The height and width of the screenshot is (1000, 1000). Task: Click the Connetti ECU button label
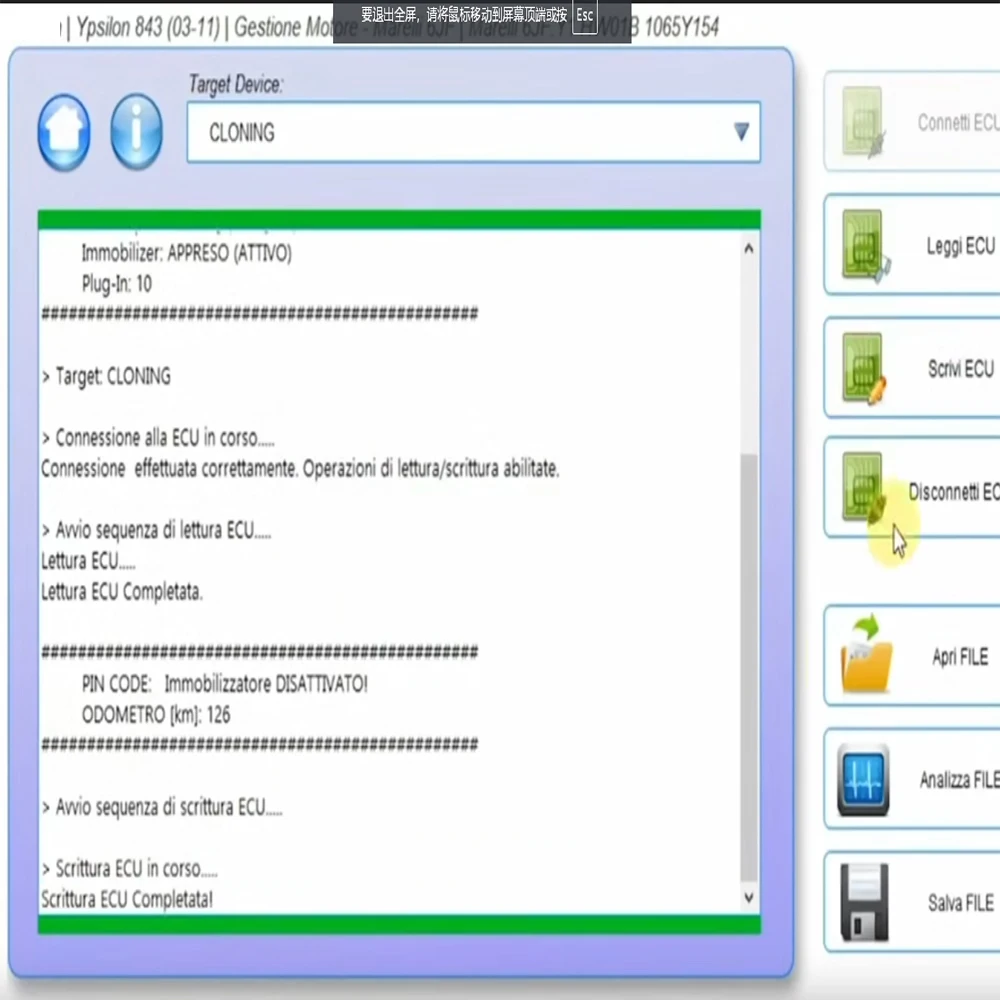tap(958, 122)
